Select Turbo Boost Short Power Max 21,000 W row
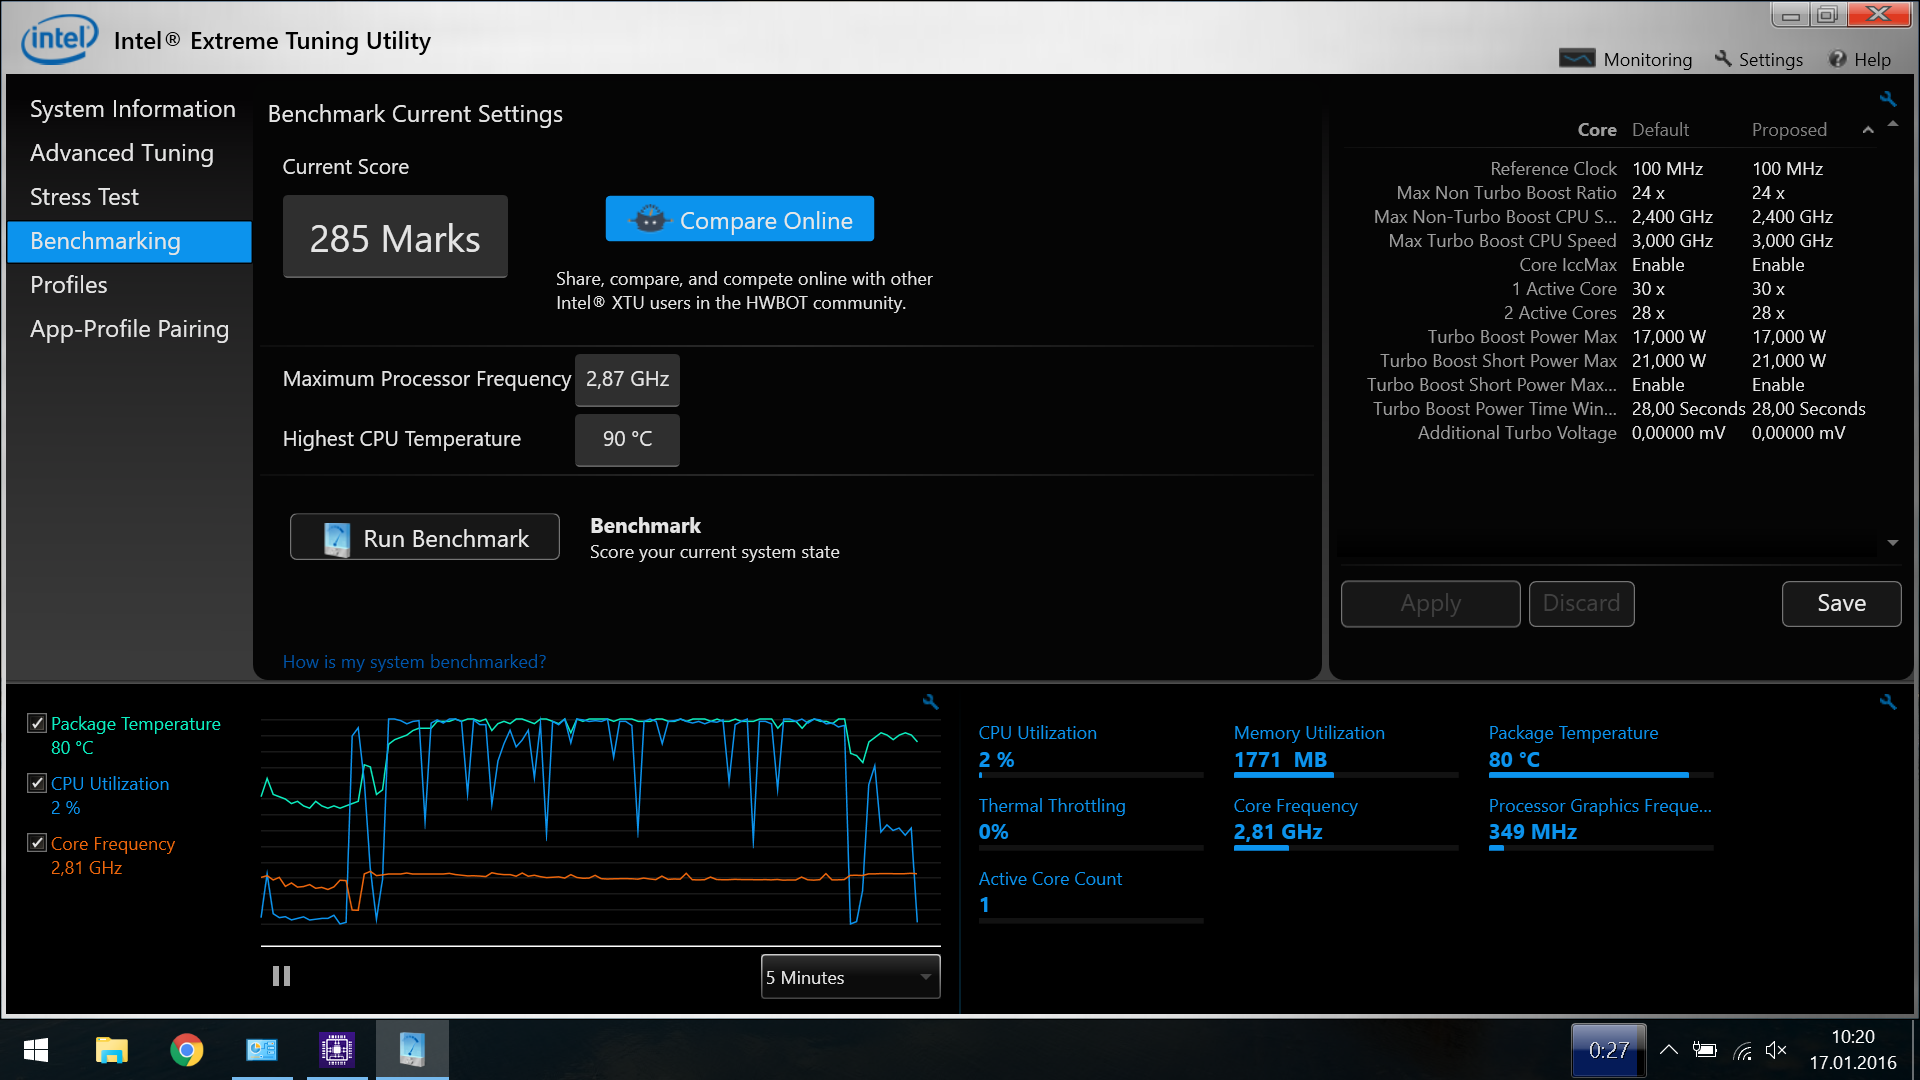This screenshot has width=1920, height=1080. tap(1610, 361)
